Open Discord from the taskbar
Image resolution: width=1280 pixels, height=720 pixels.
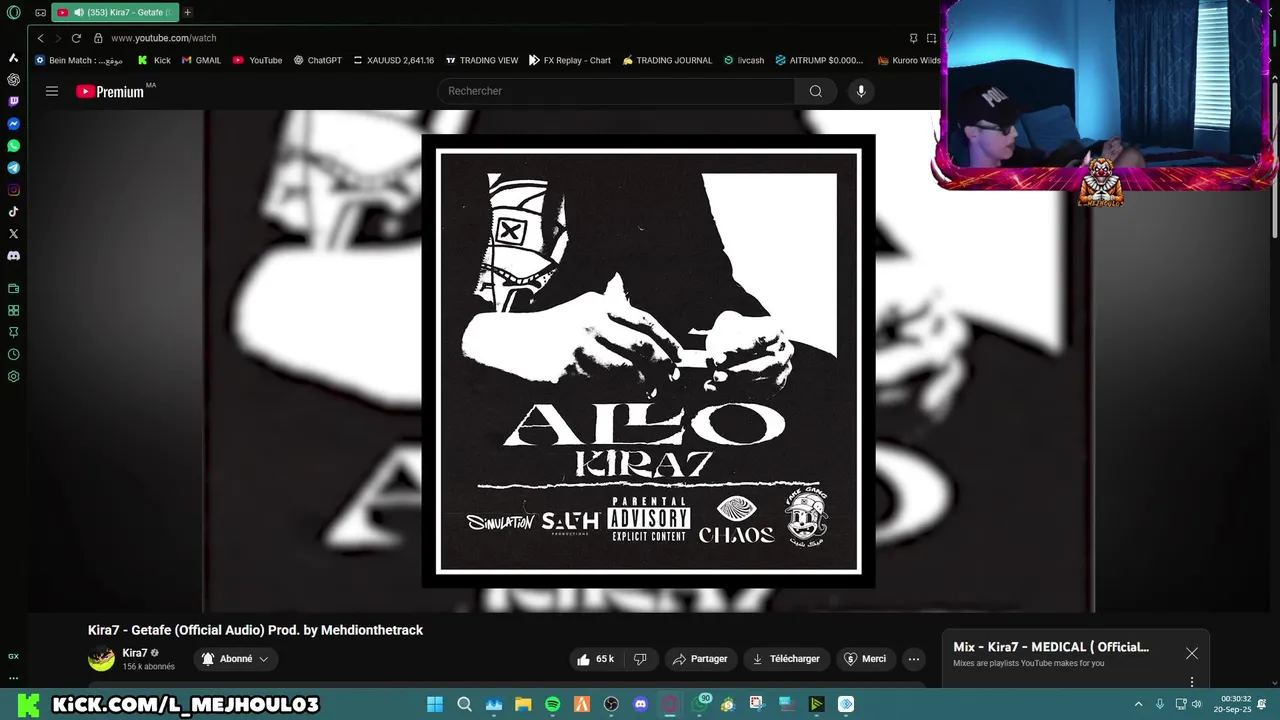[641, 704]
